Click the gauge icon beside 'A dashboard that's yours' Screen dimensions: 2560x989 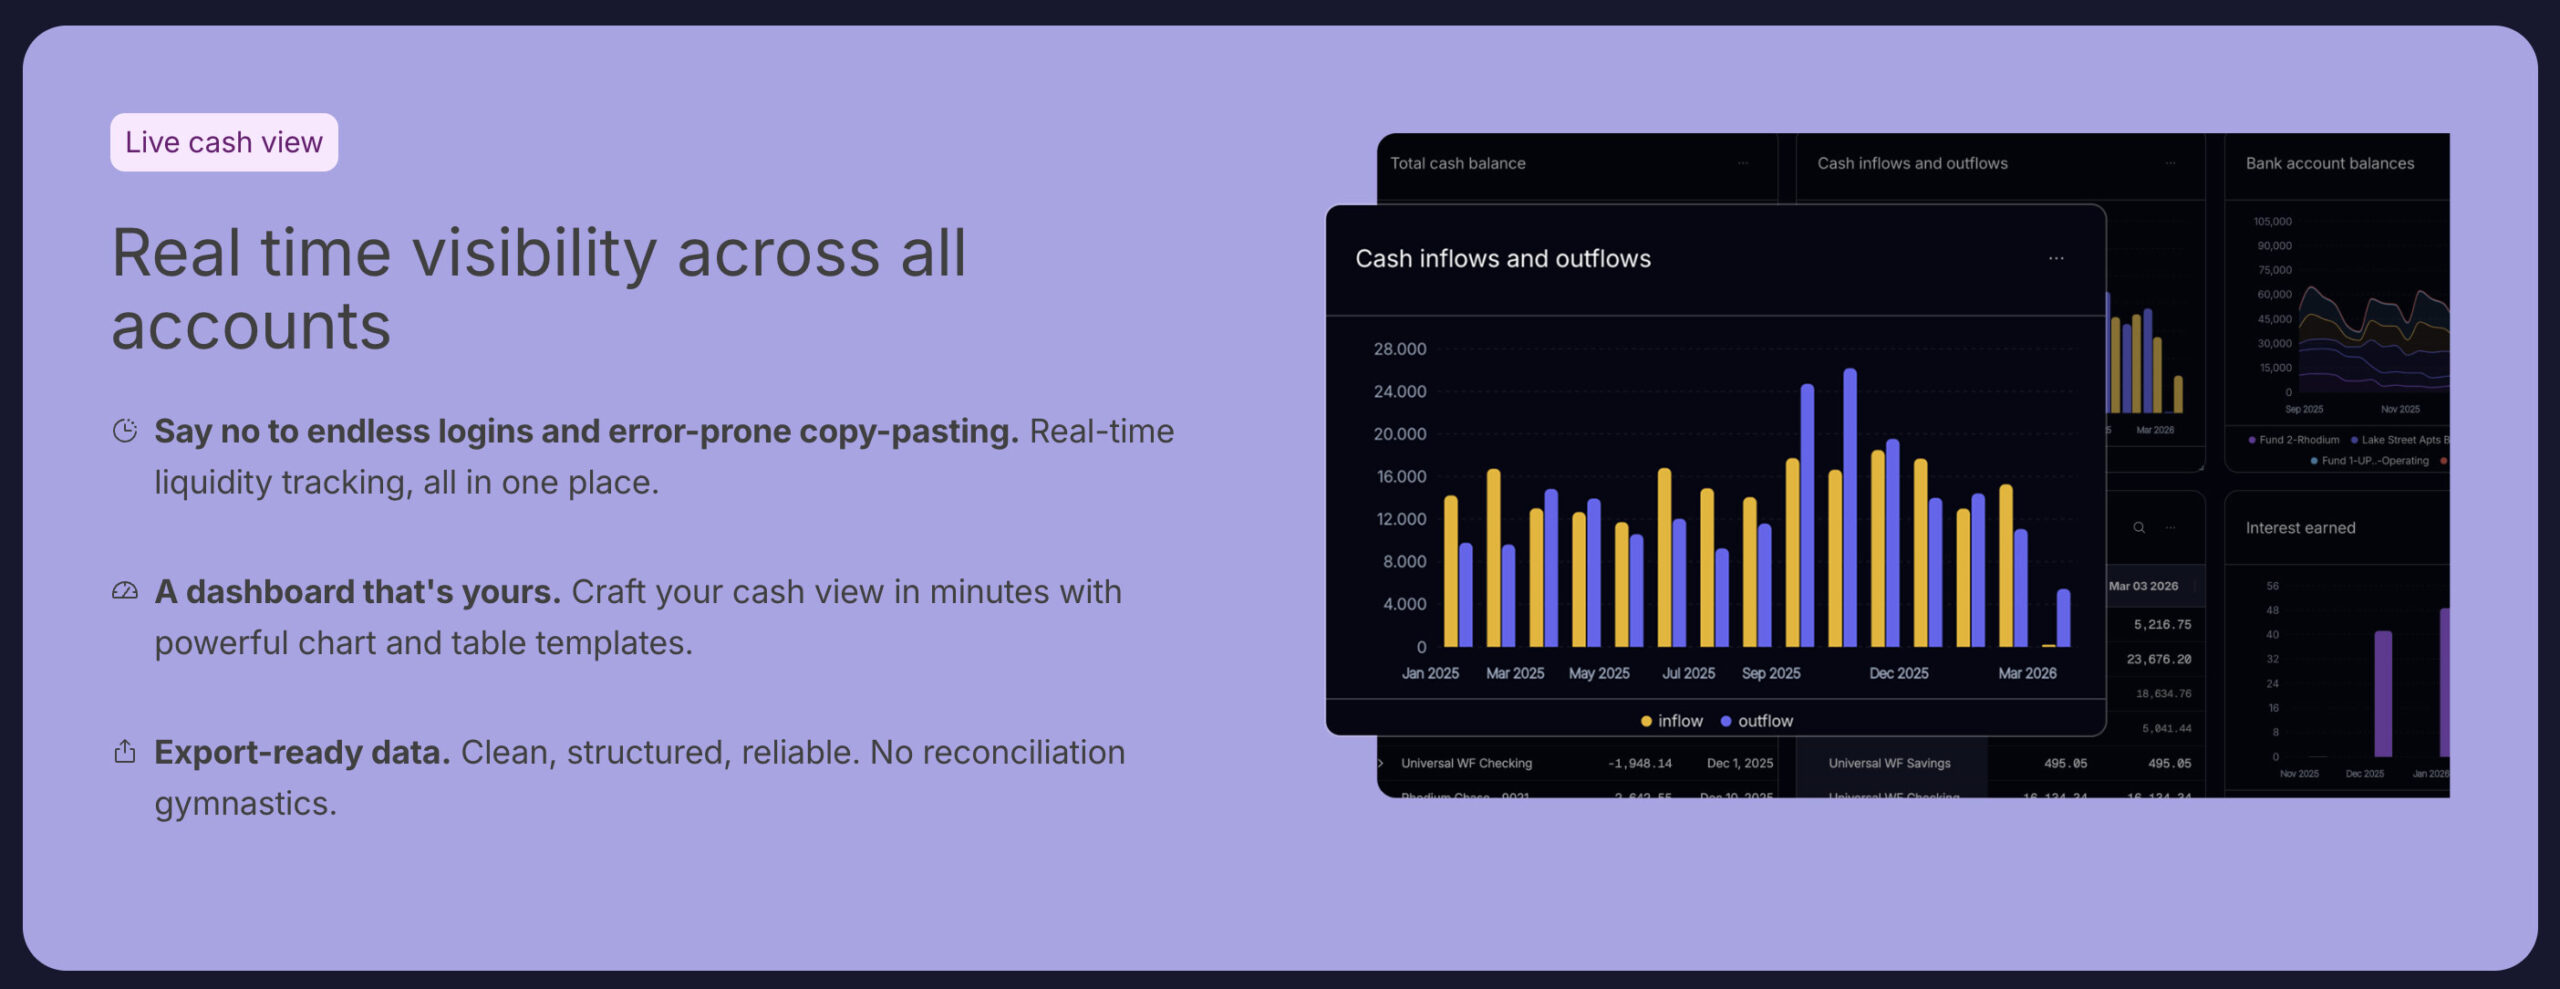coord(125,591)
